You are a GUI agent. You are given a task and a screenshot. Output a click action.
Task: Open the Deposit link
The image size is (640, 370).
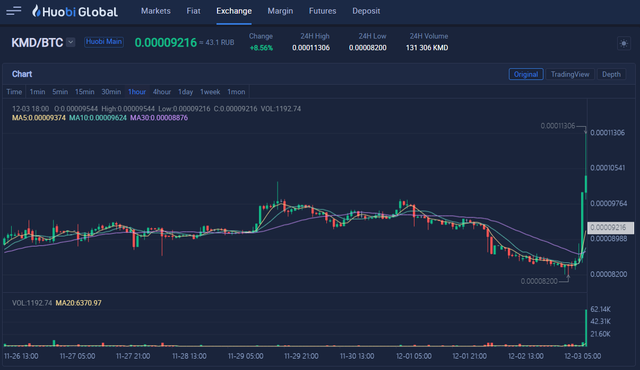coord(366,11)
